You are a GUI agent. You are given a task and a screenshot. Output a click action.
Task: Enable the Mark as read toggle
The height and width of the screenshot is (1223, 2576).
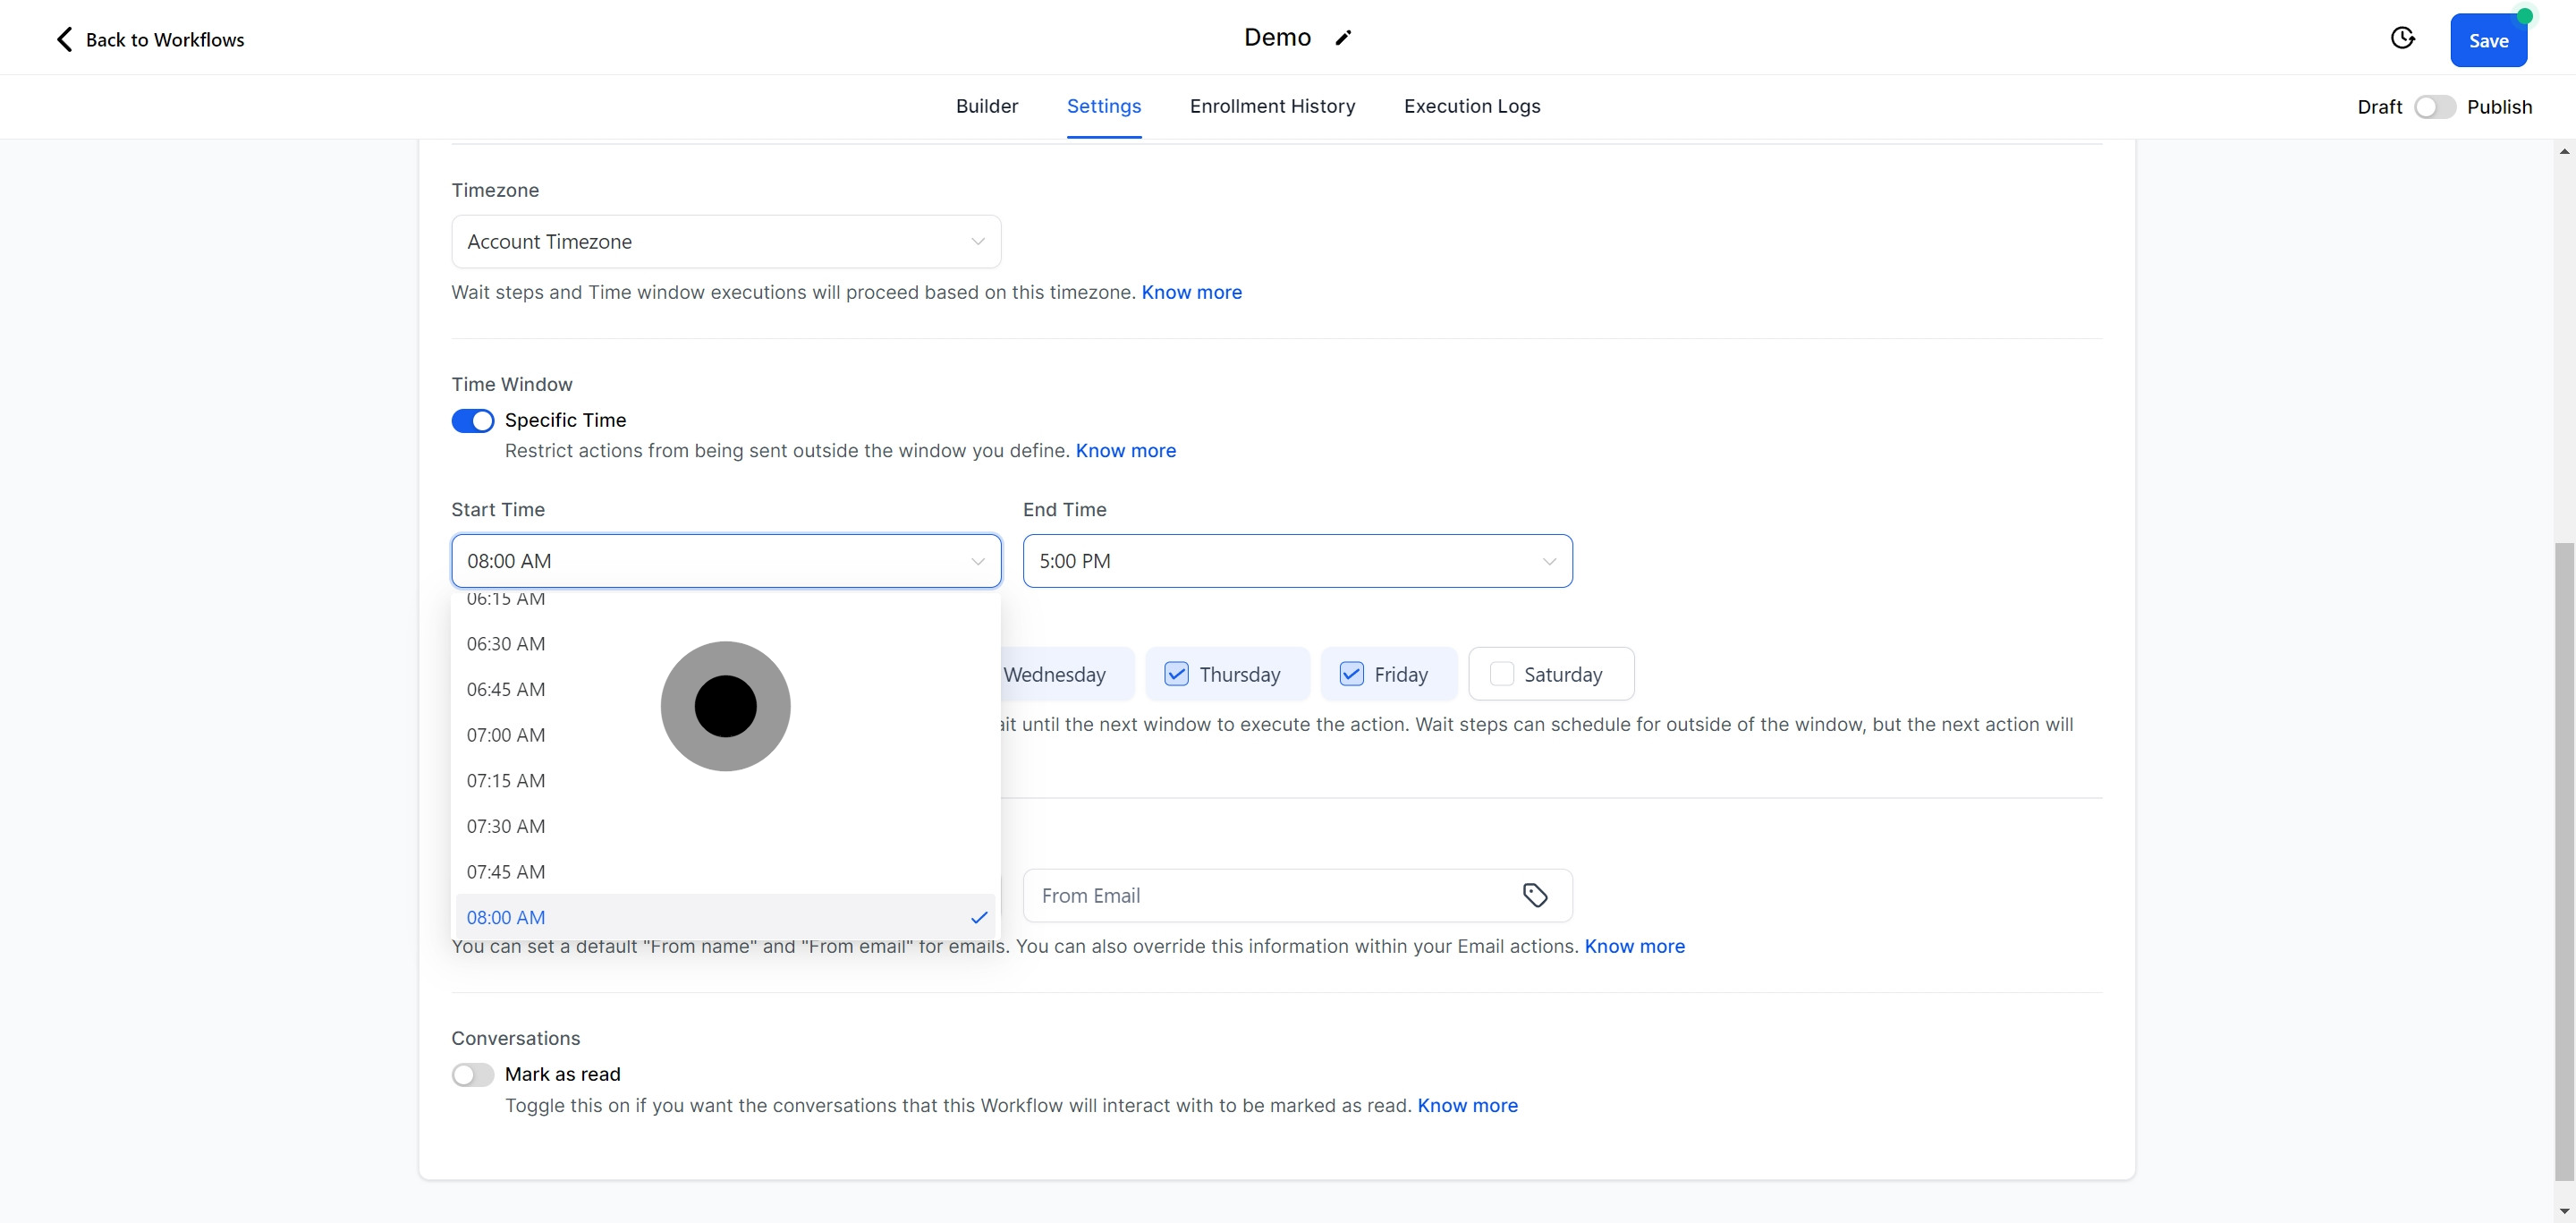pos(472,1074)
